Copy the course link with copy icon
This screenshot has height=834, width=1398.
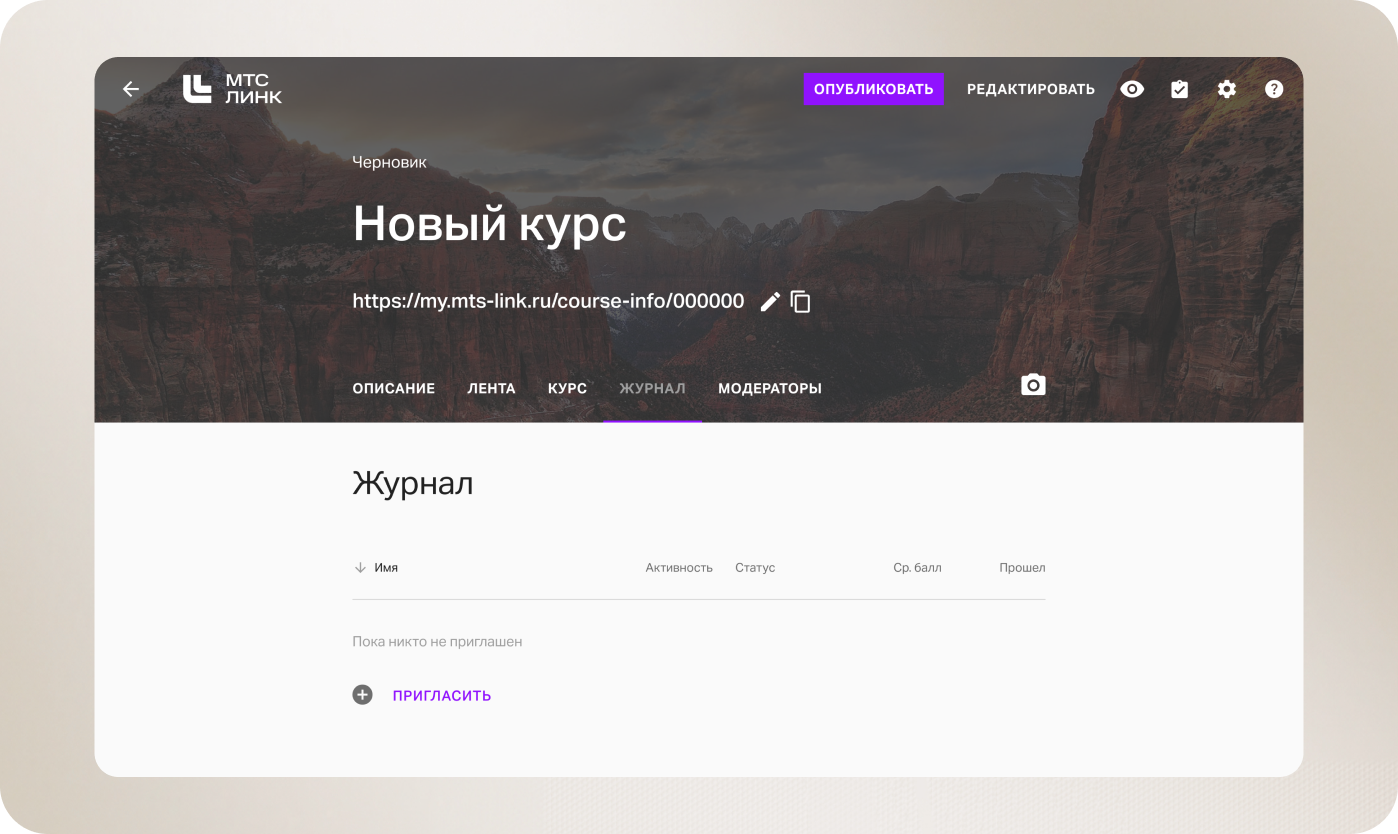coord(801,302)
